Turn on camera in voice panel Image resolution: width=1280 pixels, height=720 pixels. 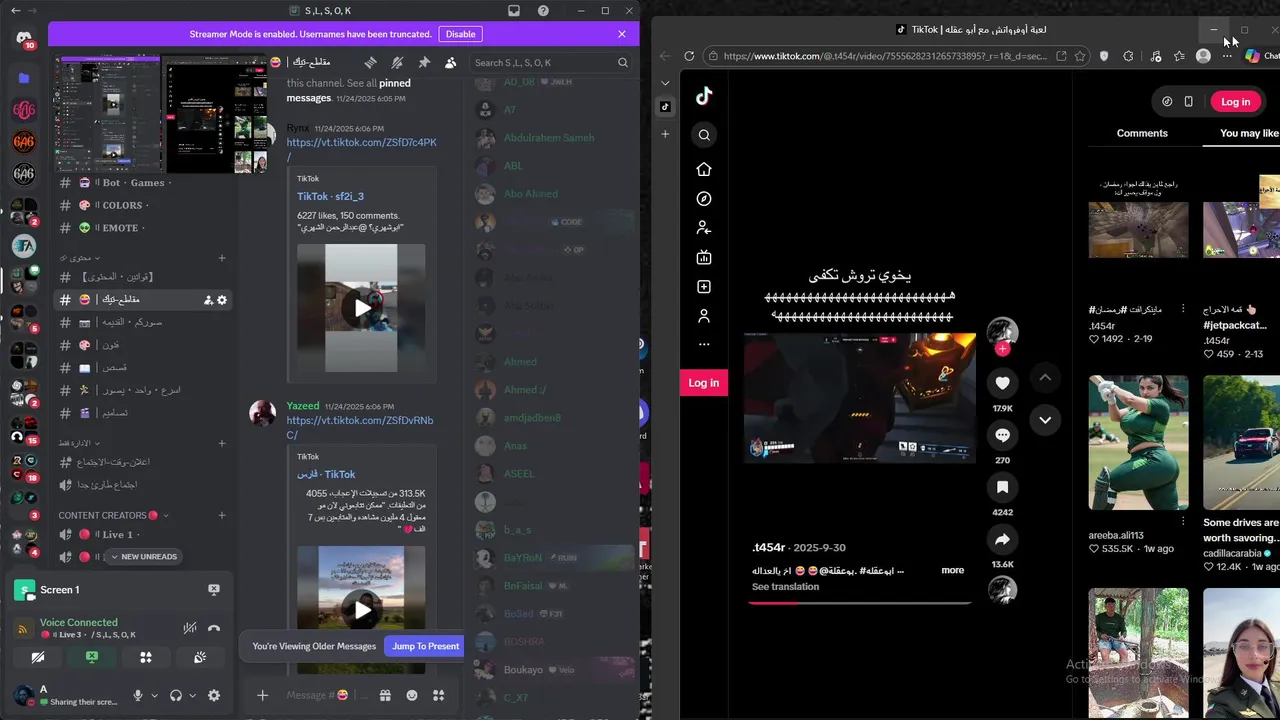pyautogui.click(x=38, y=657)
